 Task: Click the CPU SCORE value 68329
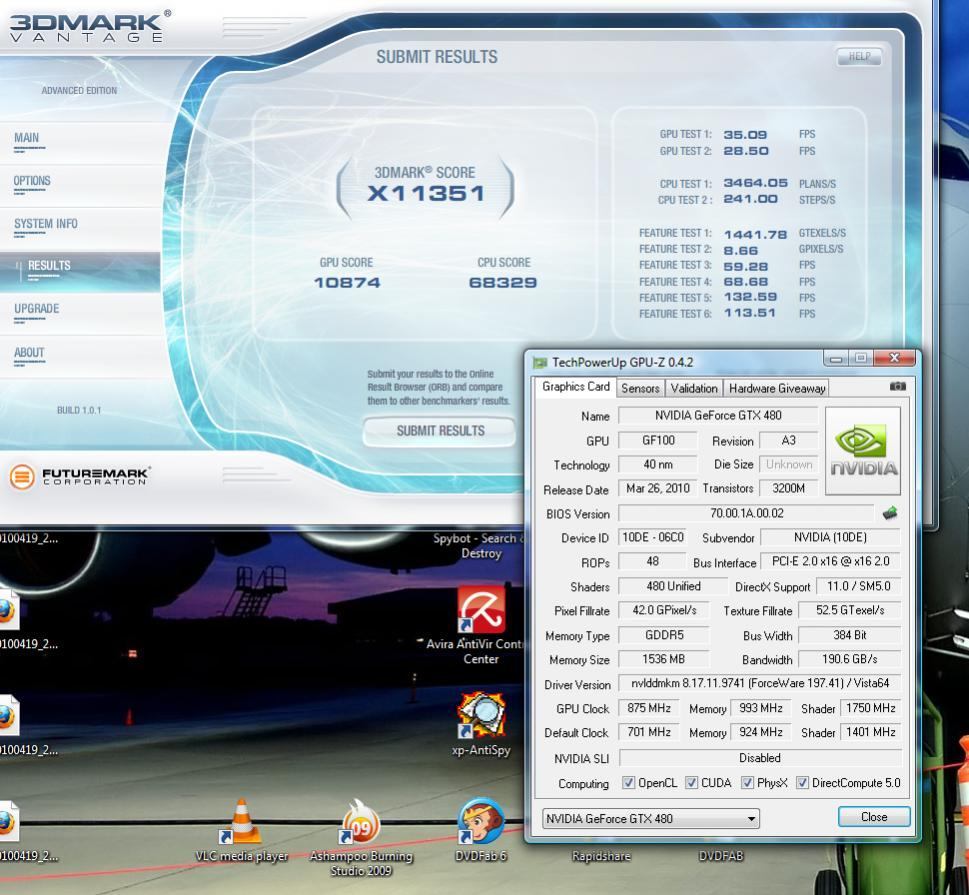pos(502,282)
